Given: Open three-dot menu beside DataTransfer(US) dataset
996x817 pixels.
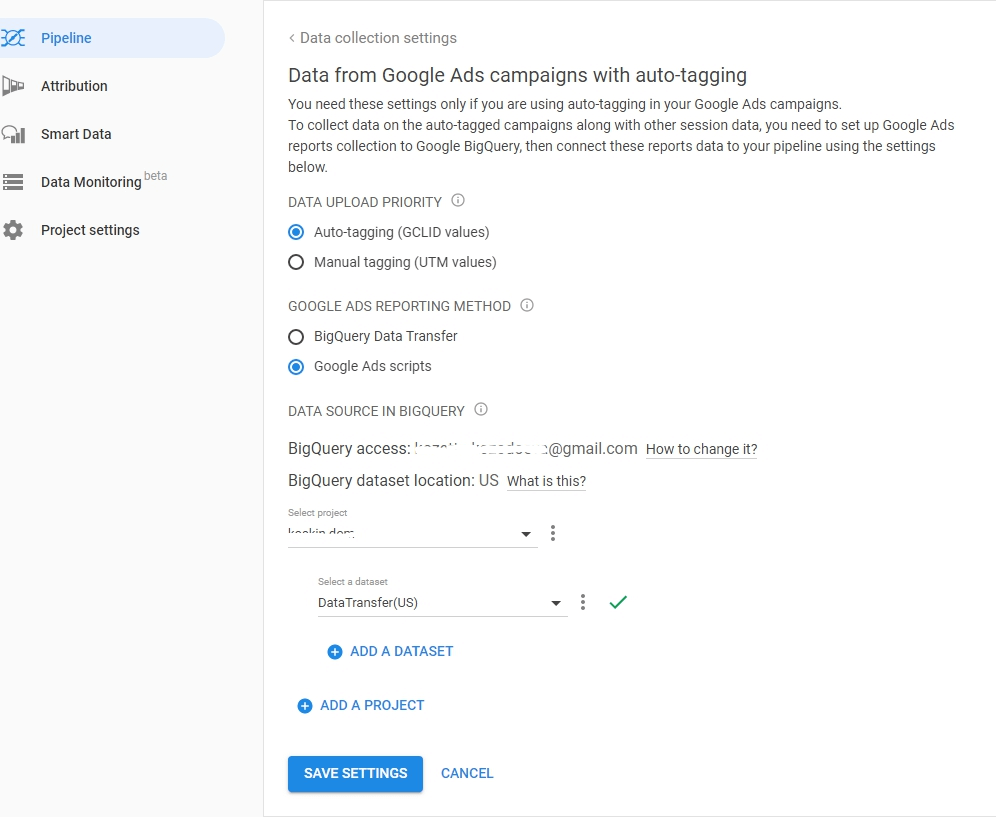Looking at the screenshot, I should point(583,603).
